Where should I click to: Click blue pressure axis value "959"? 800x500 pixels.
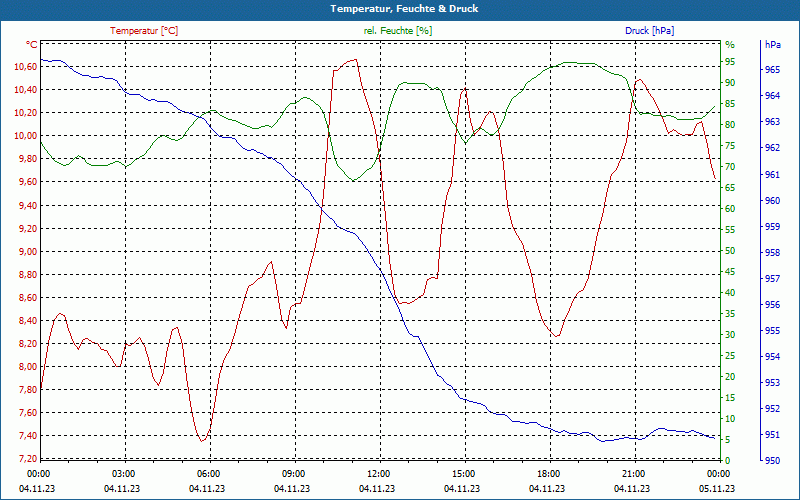773,227
